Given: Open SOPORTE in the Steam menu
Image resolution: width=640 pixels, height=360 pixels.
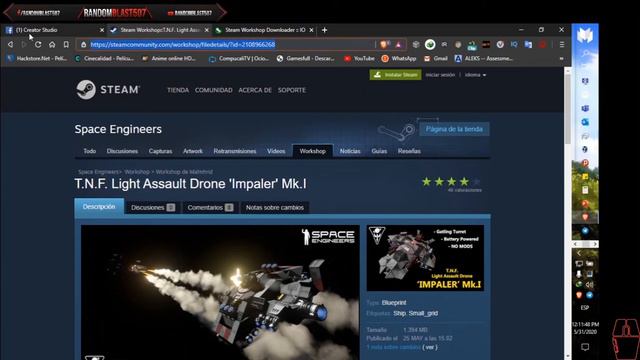Looking at the screenshot, I should [291, 90].
